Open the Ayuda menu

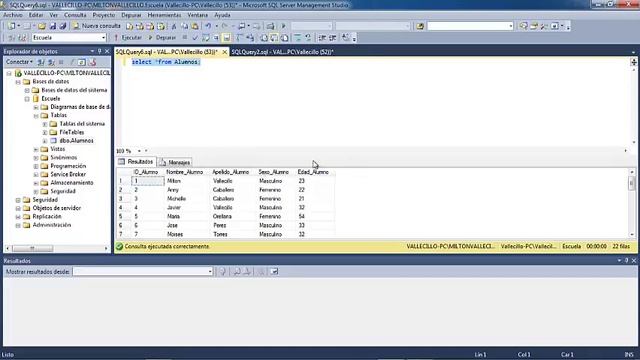(x=222, y=15)
